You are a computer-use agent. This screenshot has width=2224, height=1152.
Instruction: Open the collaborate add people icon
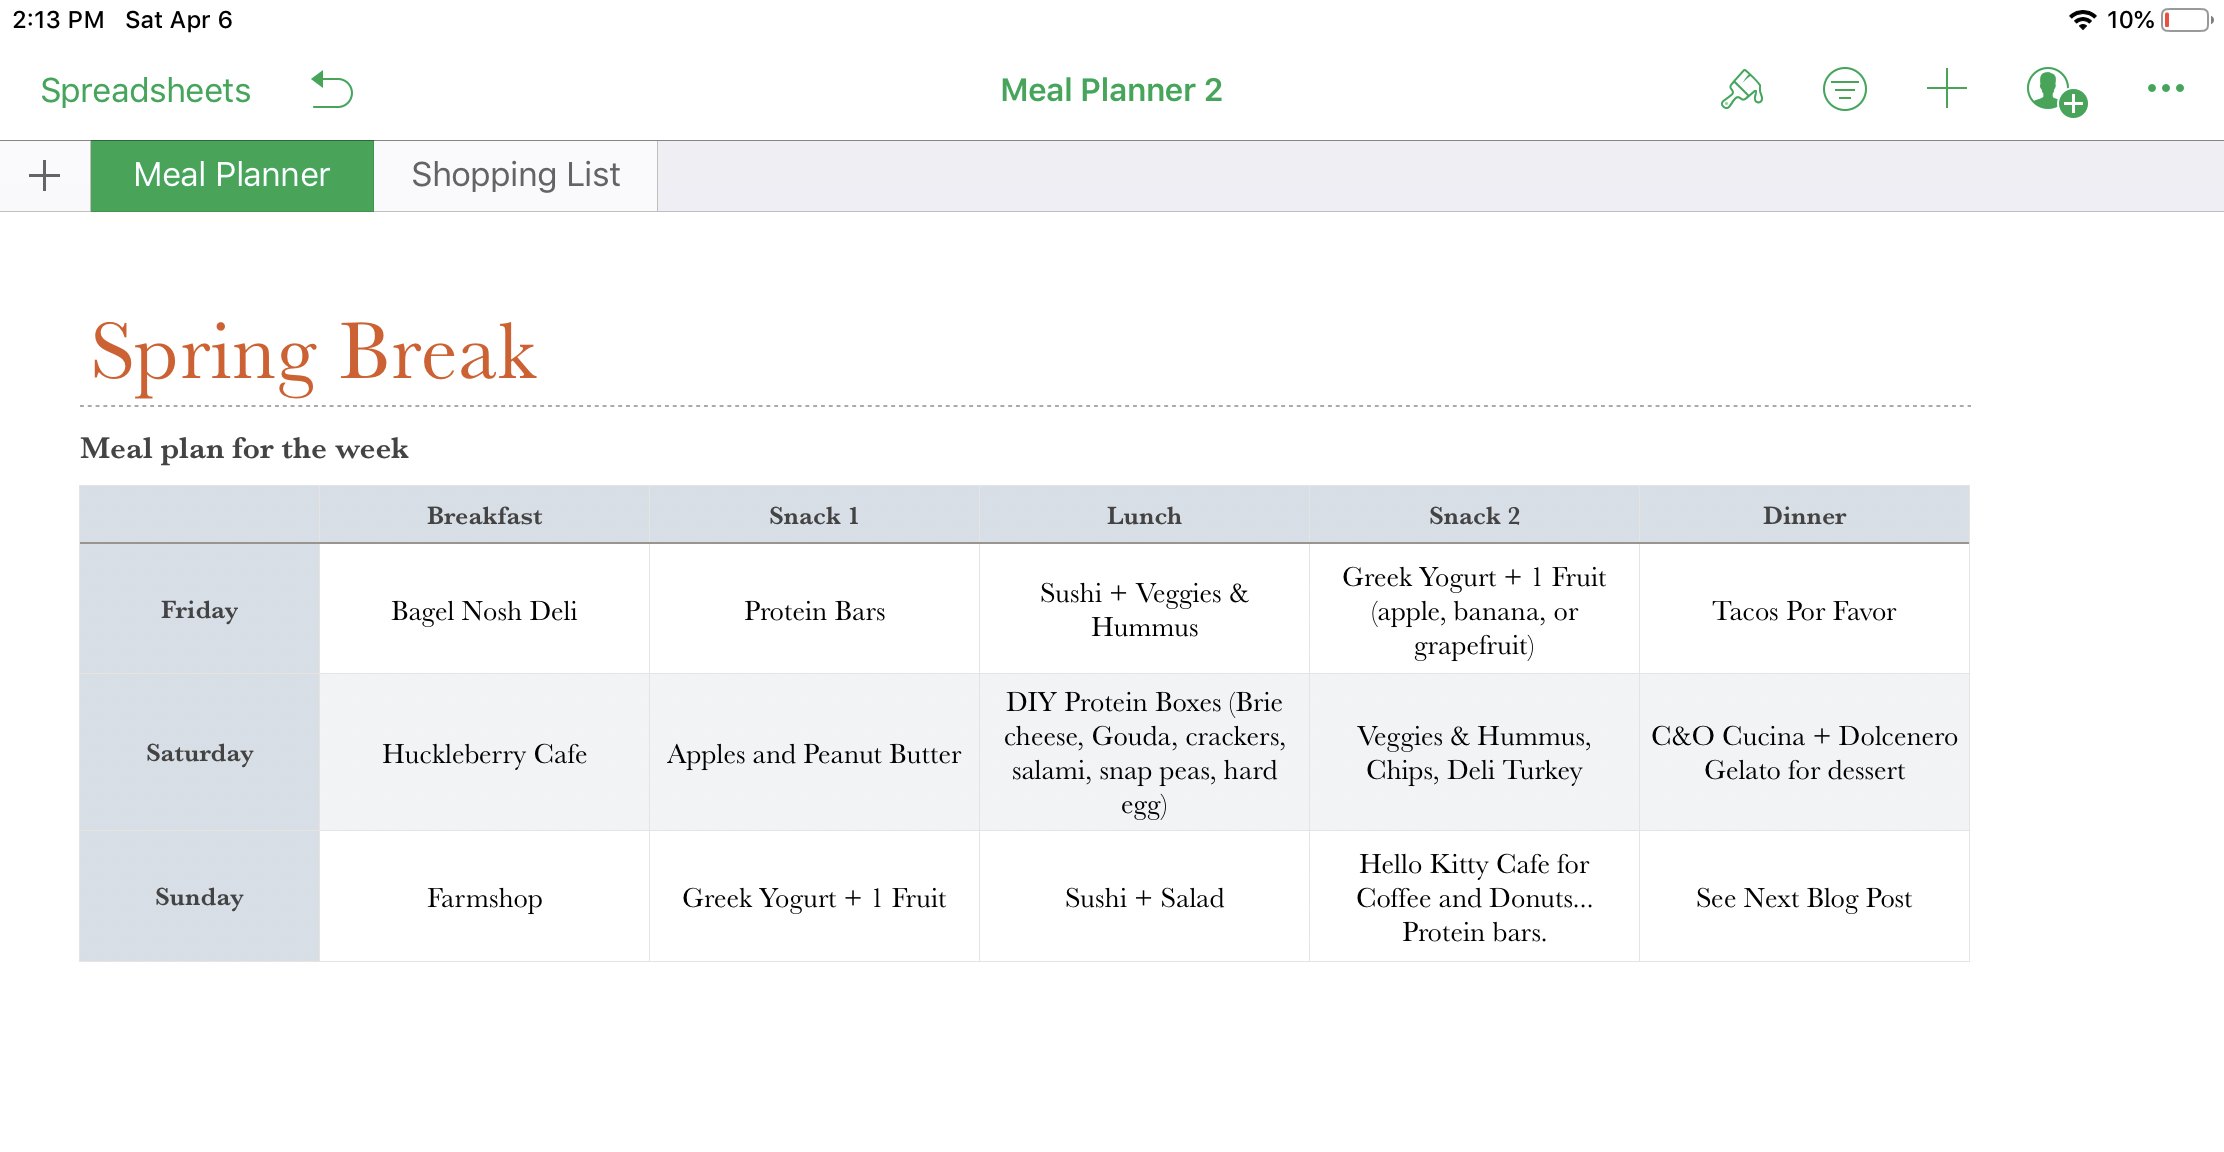2056,92
